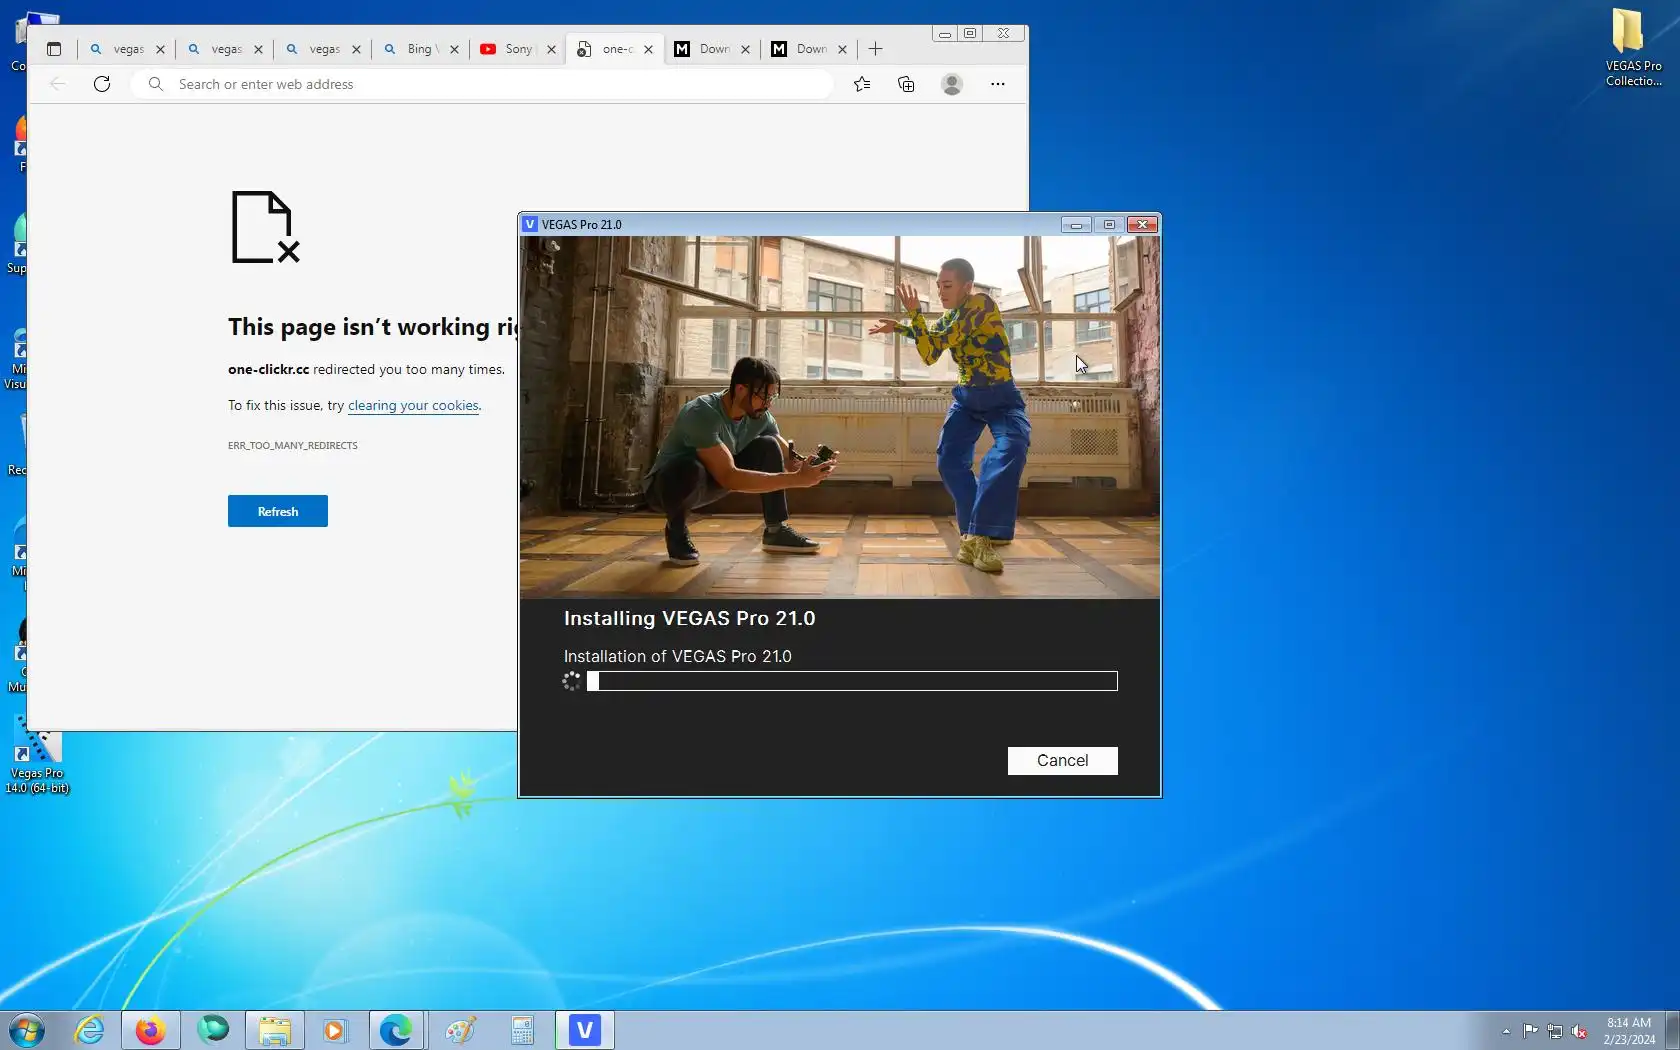Click the "one-clickr.cc" domain text
Screen dimensions: 1680x1050
[269, 369]
